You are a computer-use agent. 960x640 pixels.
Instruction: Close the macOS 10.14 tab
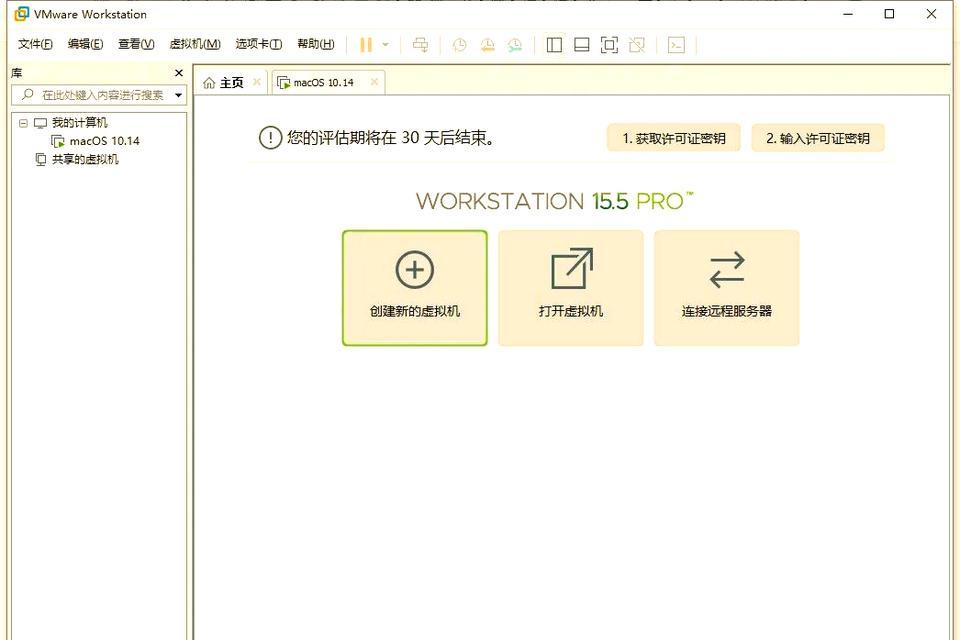(x=374, y=82)
